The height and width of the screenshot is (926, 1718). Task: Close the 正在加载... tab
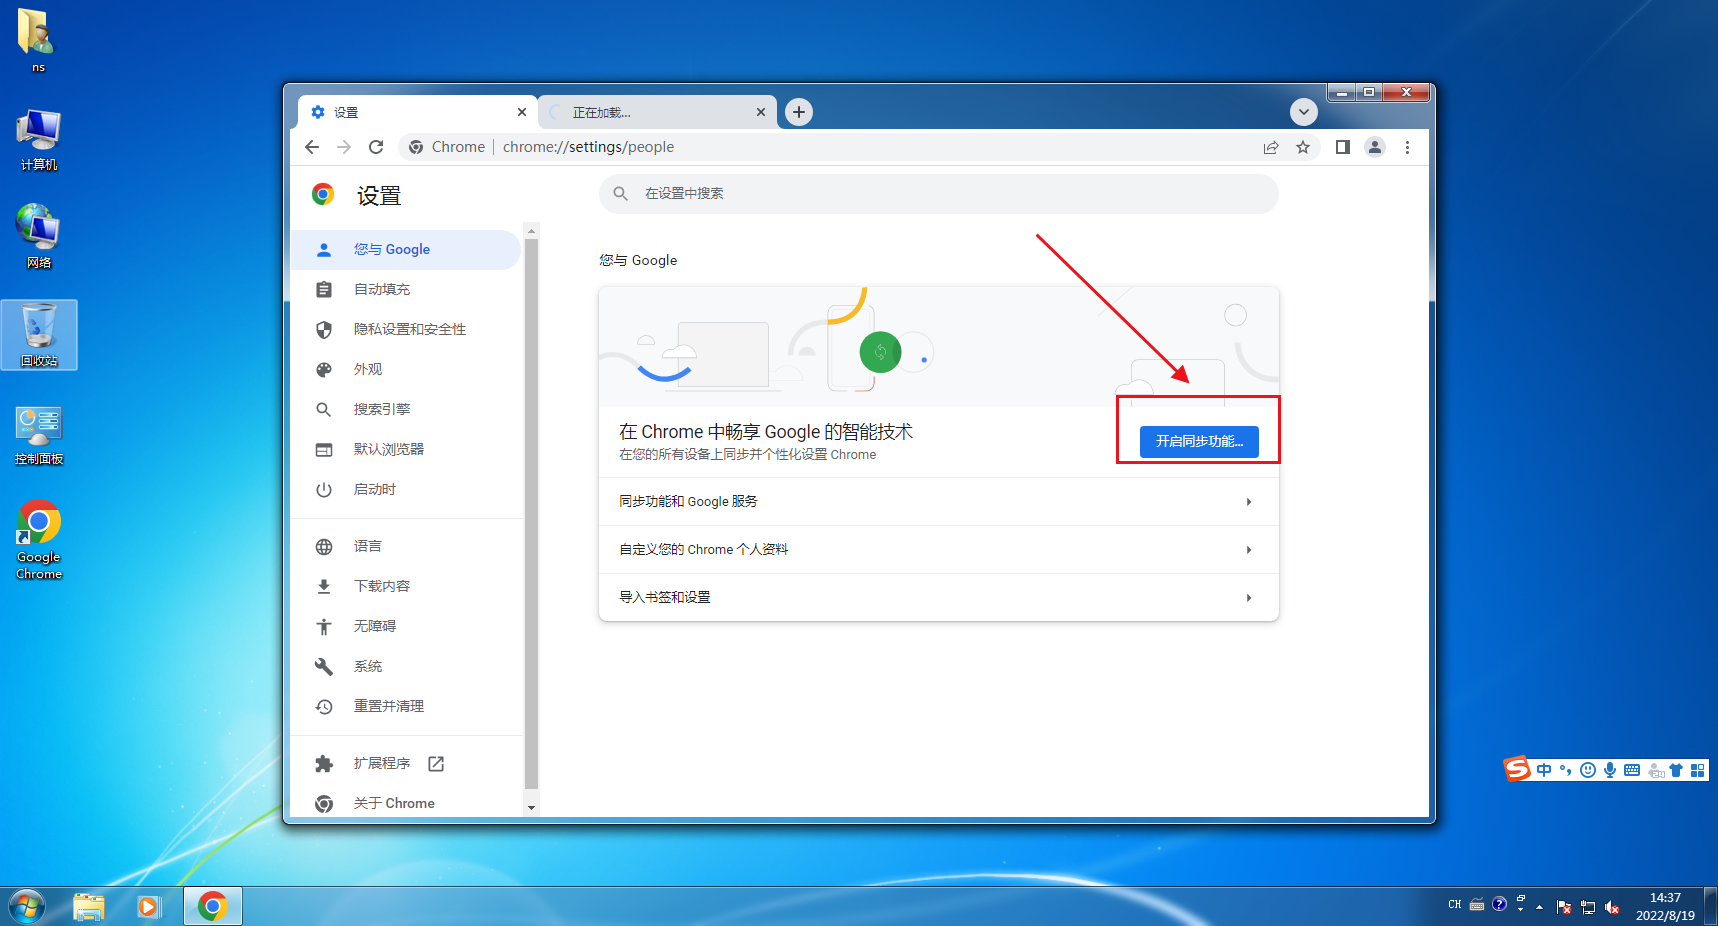(761, 112)
